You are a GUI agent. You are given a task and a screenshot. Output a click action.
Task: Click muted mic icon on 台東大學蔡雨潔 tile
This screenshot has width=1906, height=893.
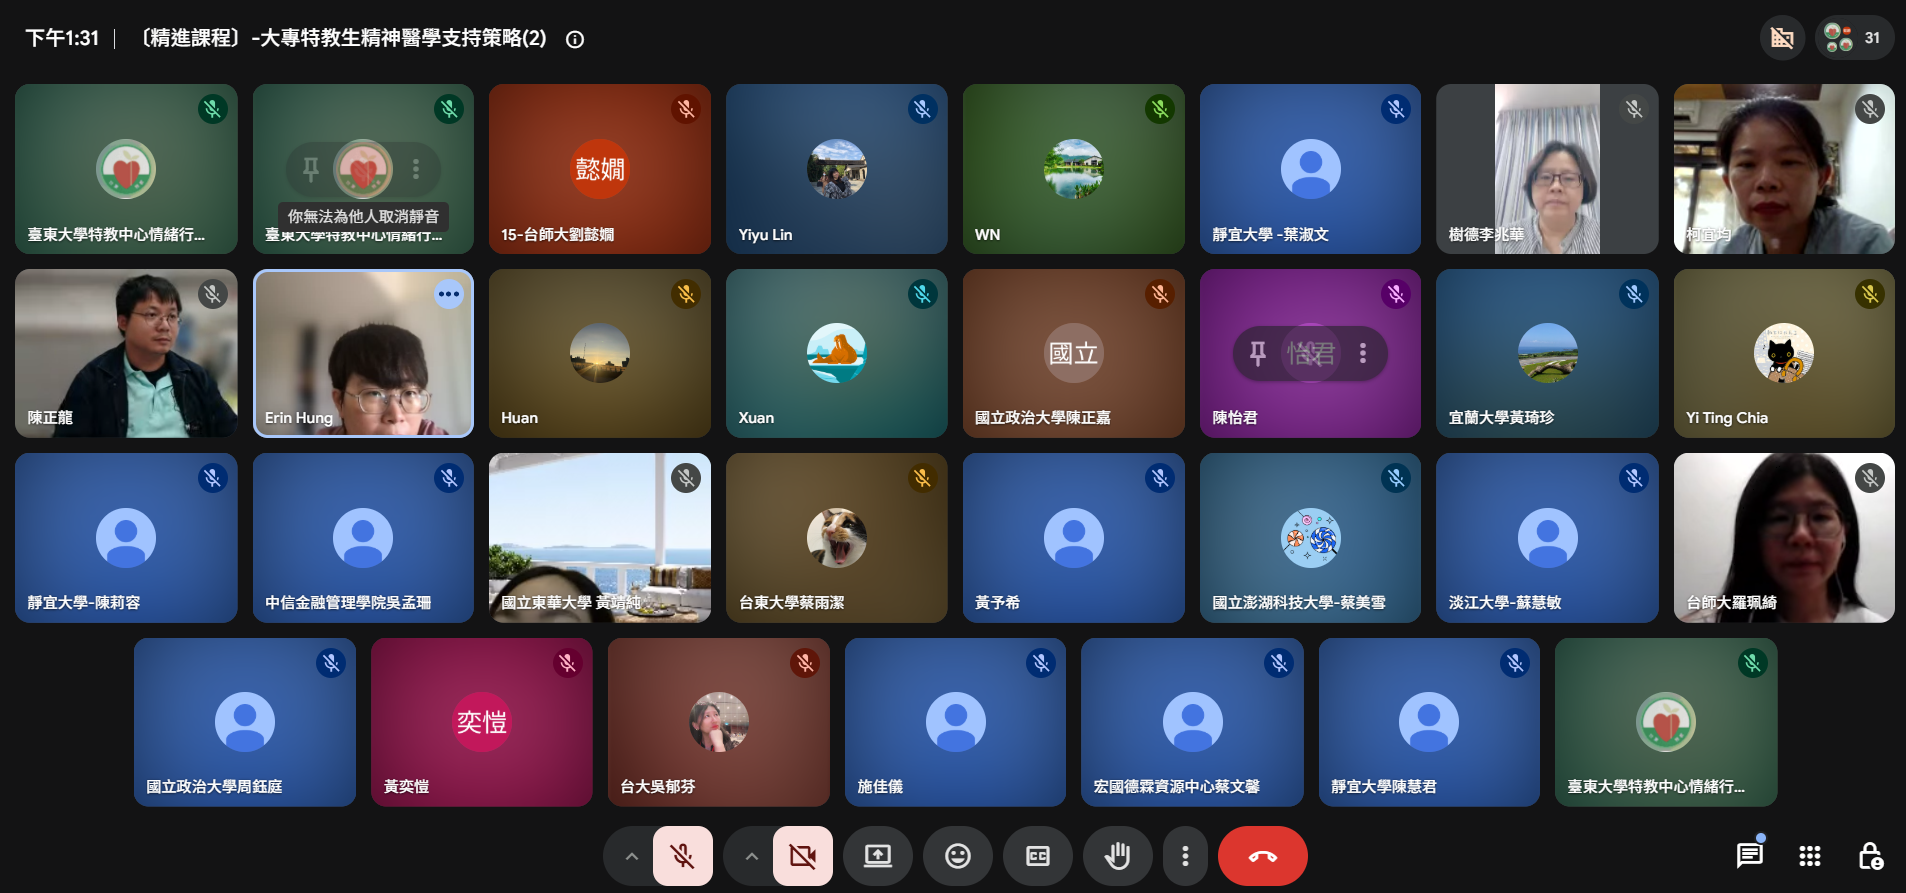coord(923,478)
